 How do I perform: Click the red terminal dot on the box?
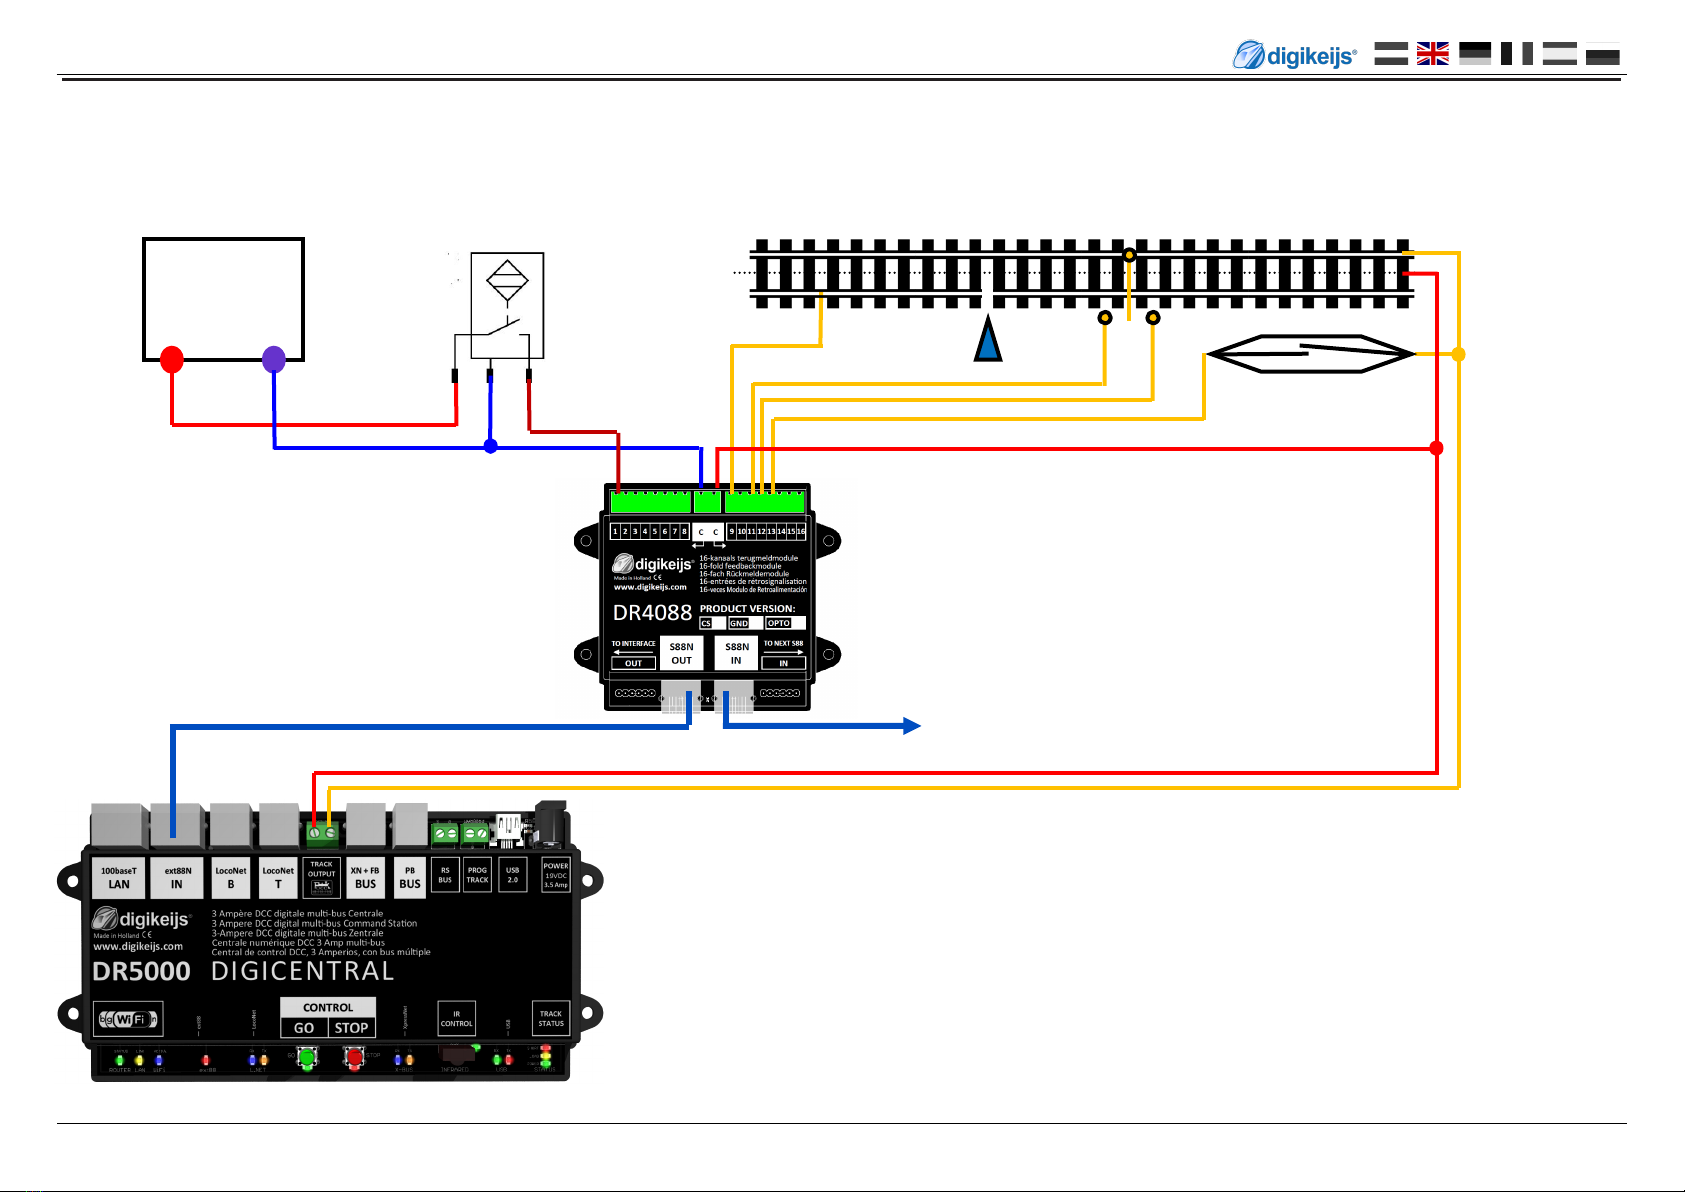click(172, 359)
